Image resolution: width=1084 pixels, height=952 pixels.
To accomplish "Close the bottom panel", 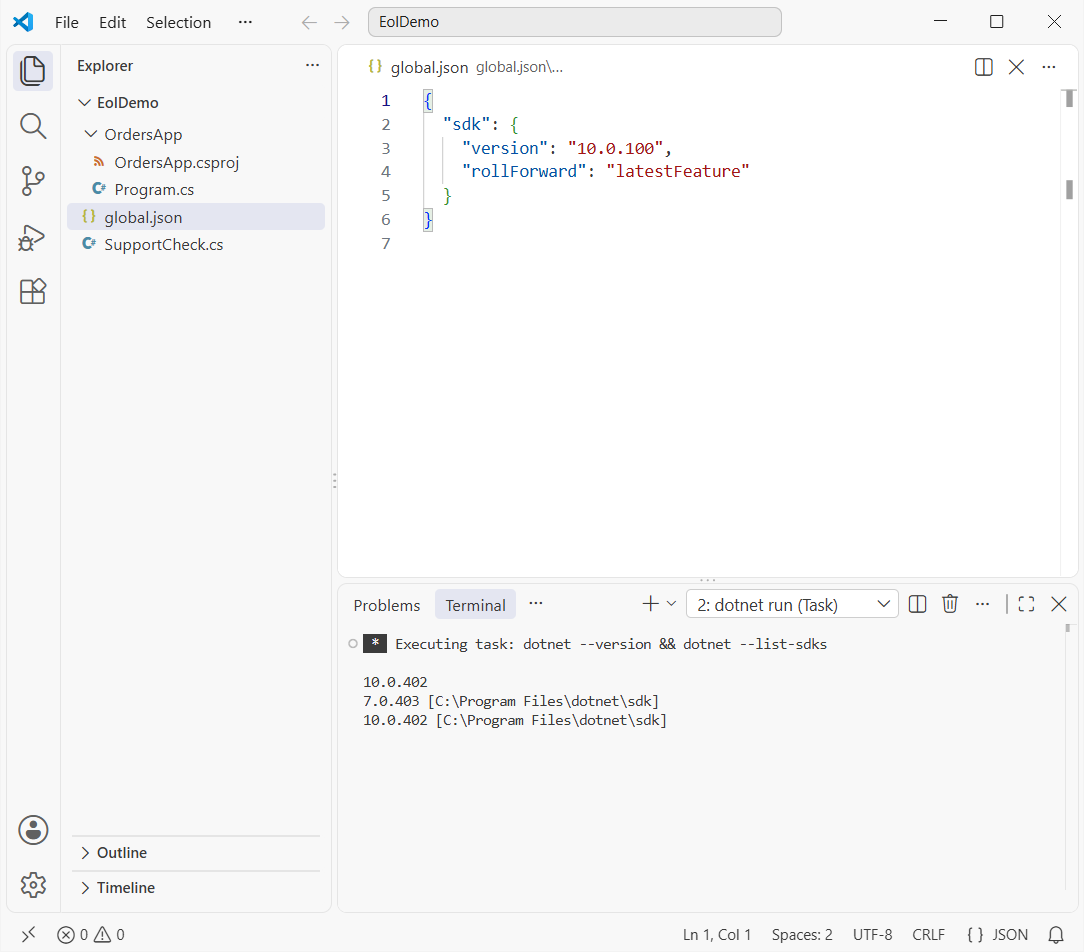I will pos(1058,604).
